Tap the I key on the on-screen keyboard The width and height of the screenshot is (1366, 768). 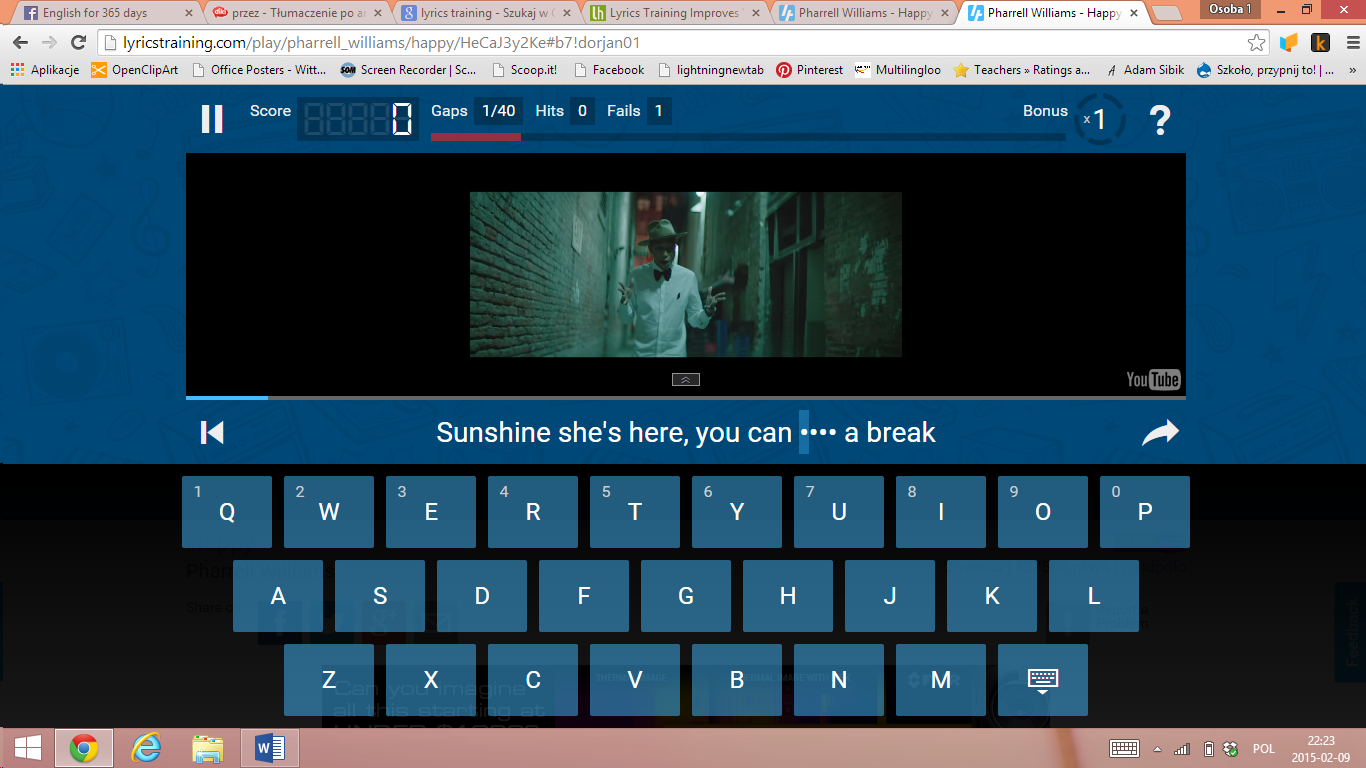941,512
